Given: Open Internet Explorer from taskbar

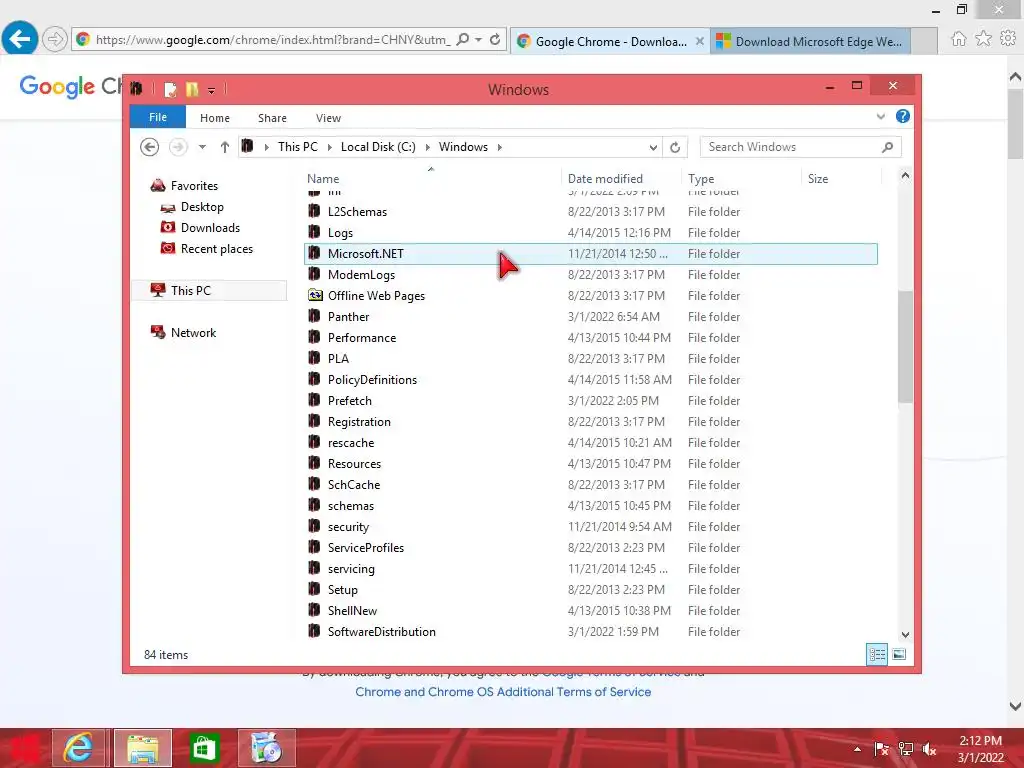Looking at the screenshot, I should 78,748.
